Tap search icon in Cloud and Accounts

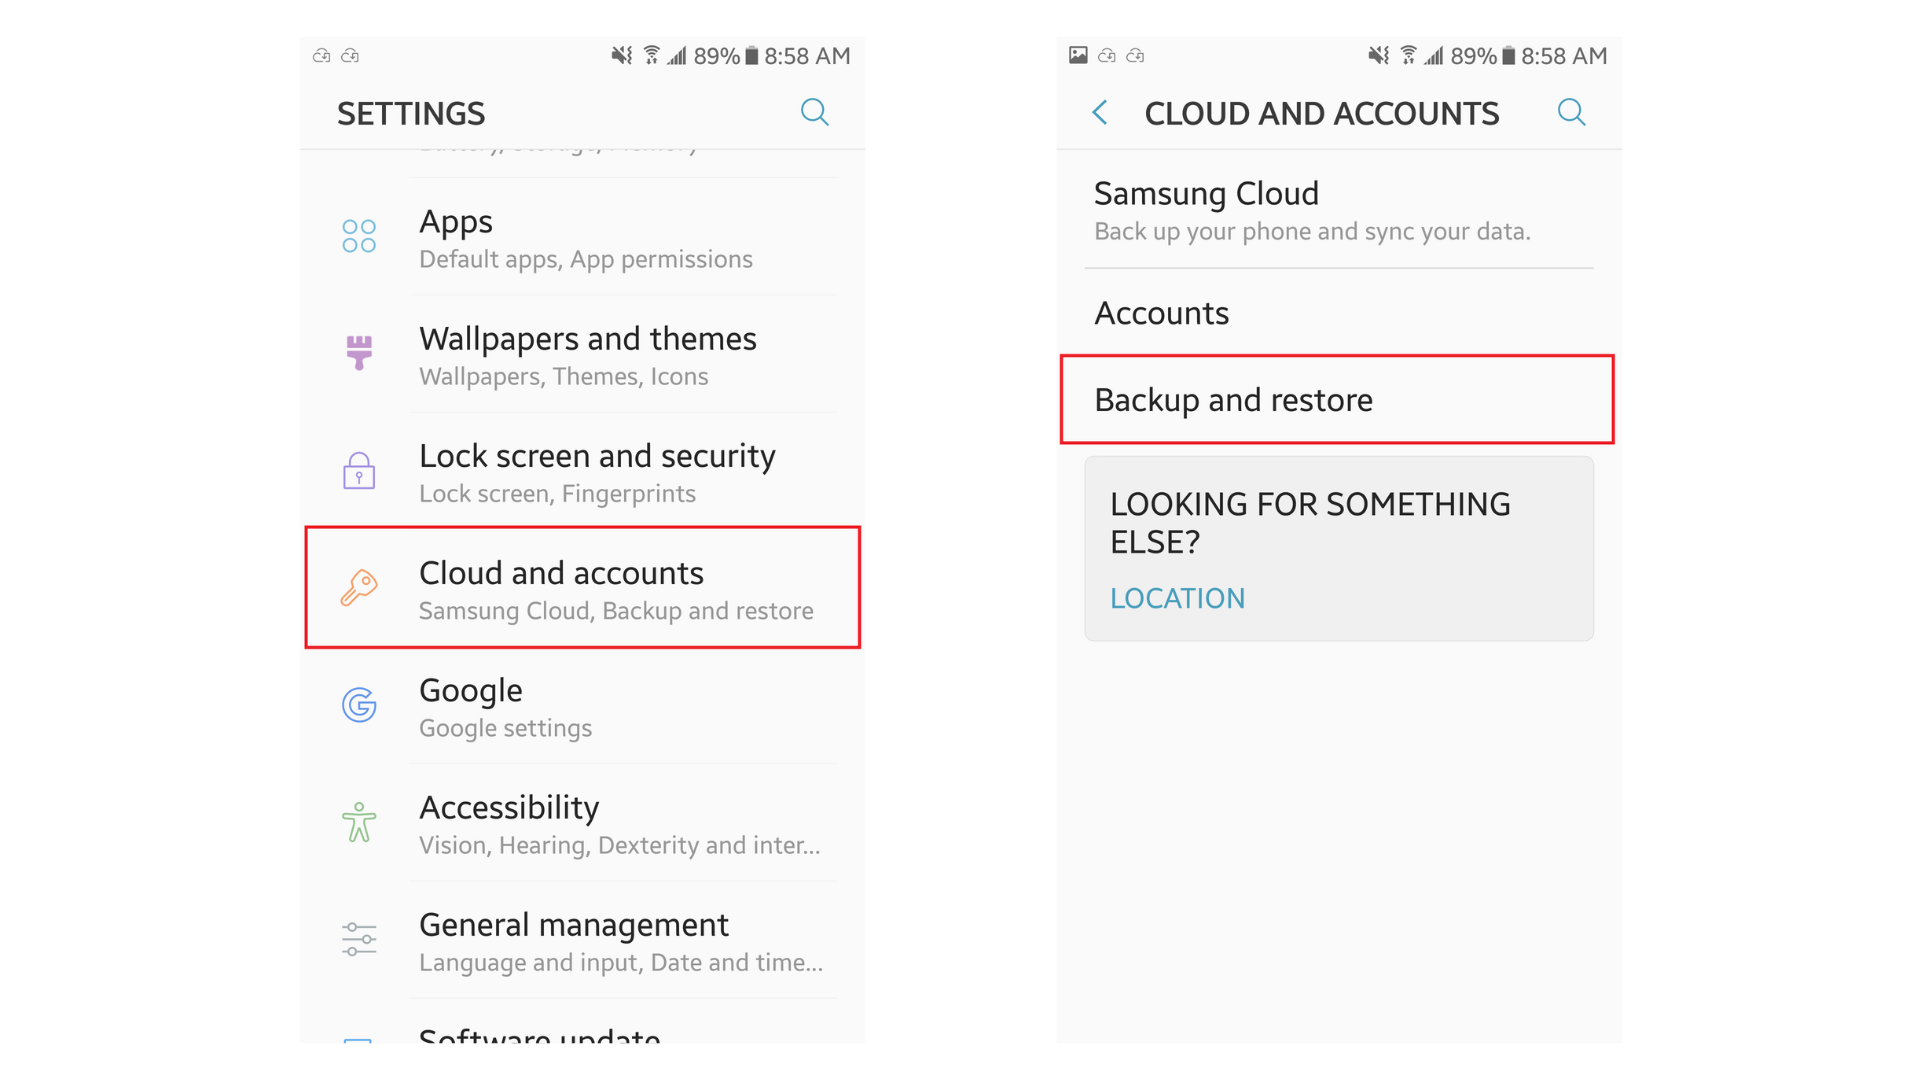point(1572,112)
